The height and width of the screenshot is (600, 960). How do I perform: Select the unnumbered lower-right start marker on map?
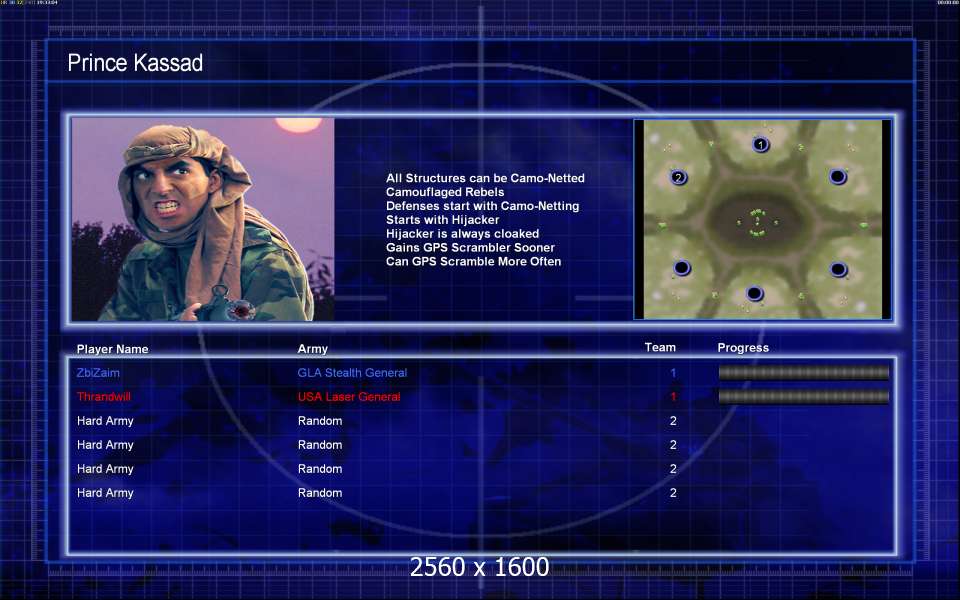click(x=838, y=269)
